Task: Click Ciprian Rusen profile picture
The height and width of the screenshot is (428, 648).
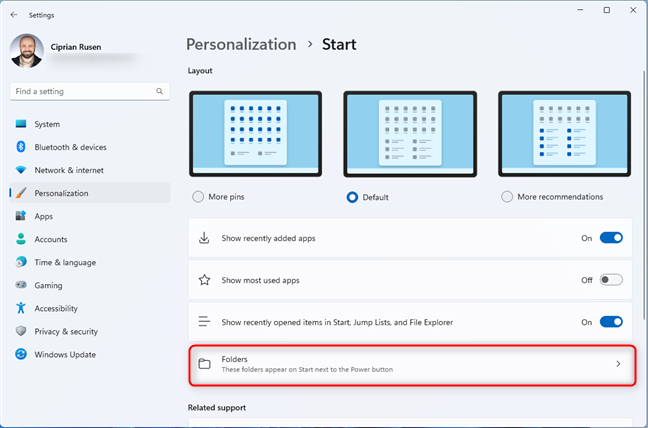Action: coord(27,51)
